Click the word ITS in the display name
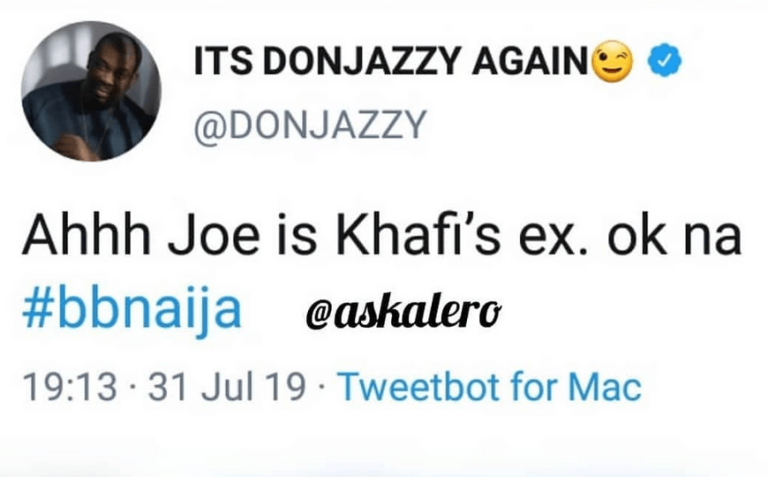This screenshot has height=477, width=768. [x=223, y=62]
